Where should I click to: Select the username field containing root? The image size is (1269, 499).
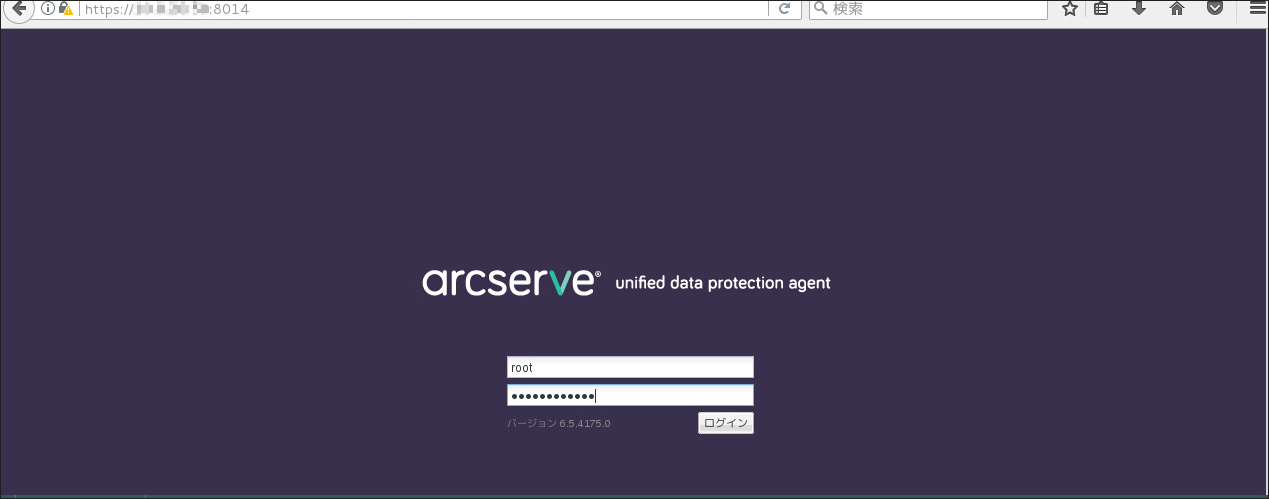coord(630,368)
